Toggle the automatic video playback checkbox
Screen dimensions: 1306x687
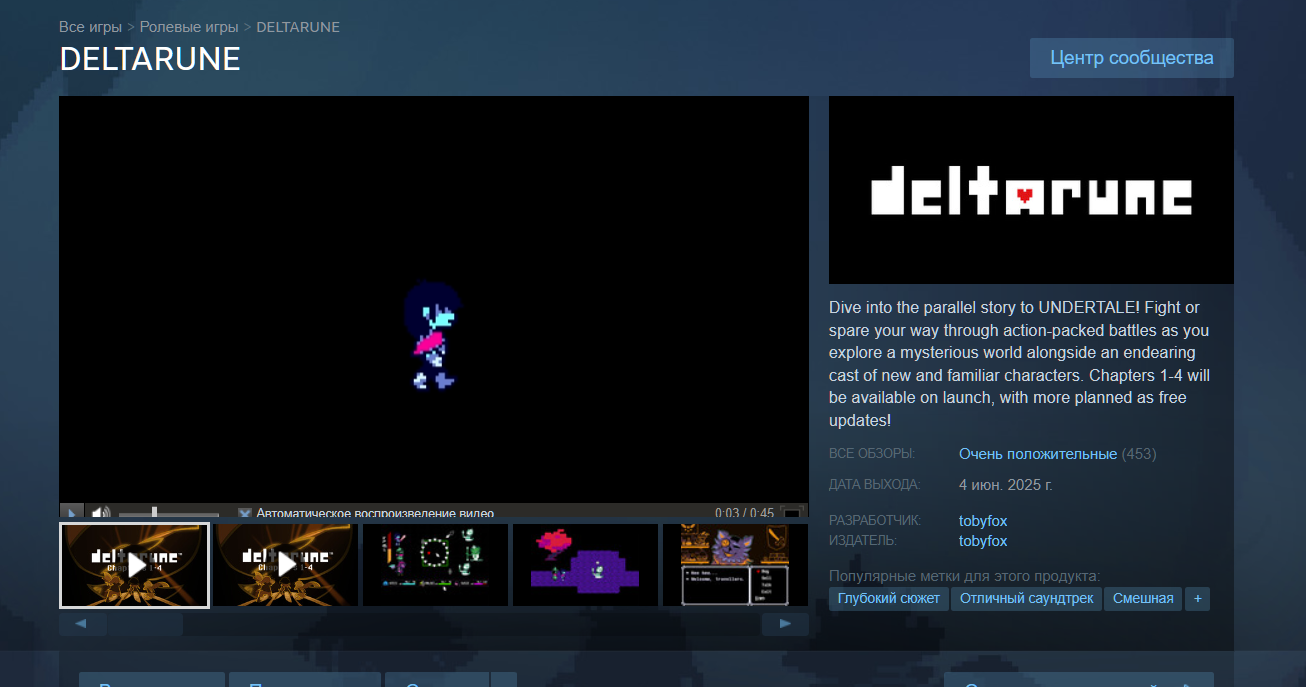[244, 513]
